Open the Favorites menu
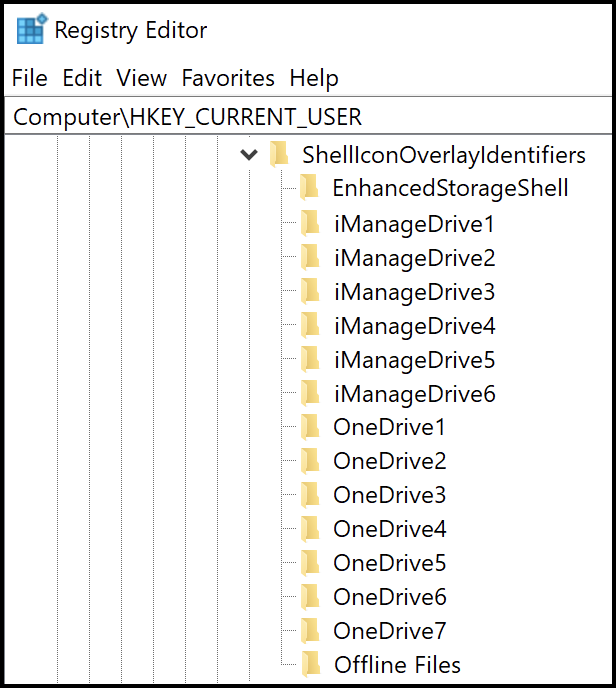This screenshot has width=616, height=688. (228, 78)
